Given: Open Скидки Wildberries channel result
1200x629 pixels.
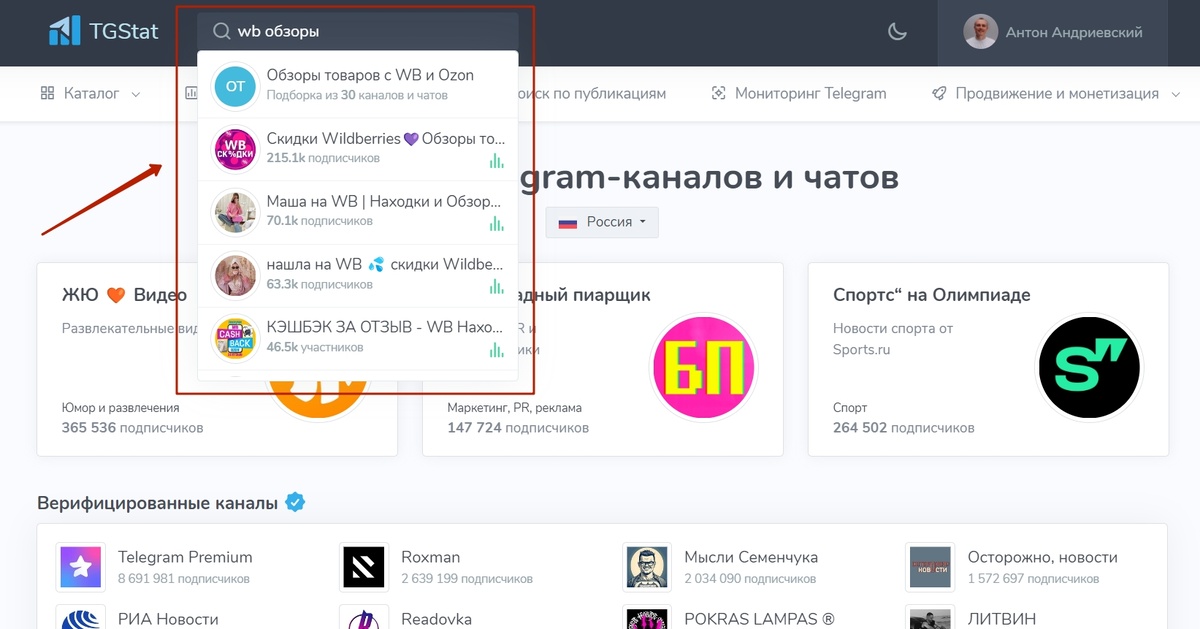Looking at the screenshot, I should (x=358, y=148).
